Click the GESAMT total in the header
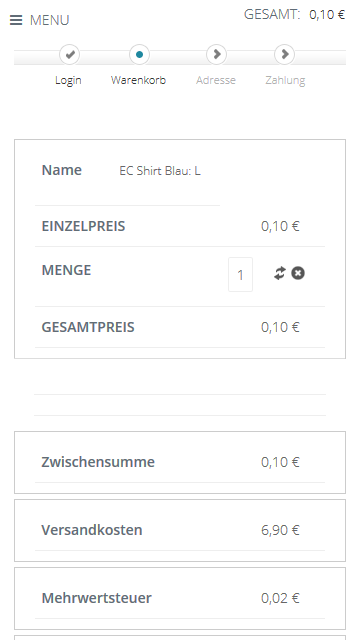The height and width of the screenshot is (640, 360). (x=295, y=15)
